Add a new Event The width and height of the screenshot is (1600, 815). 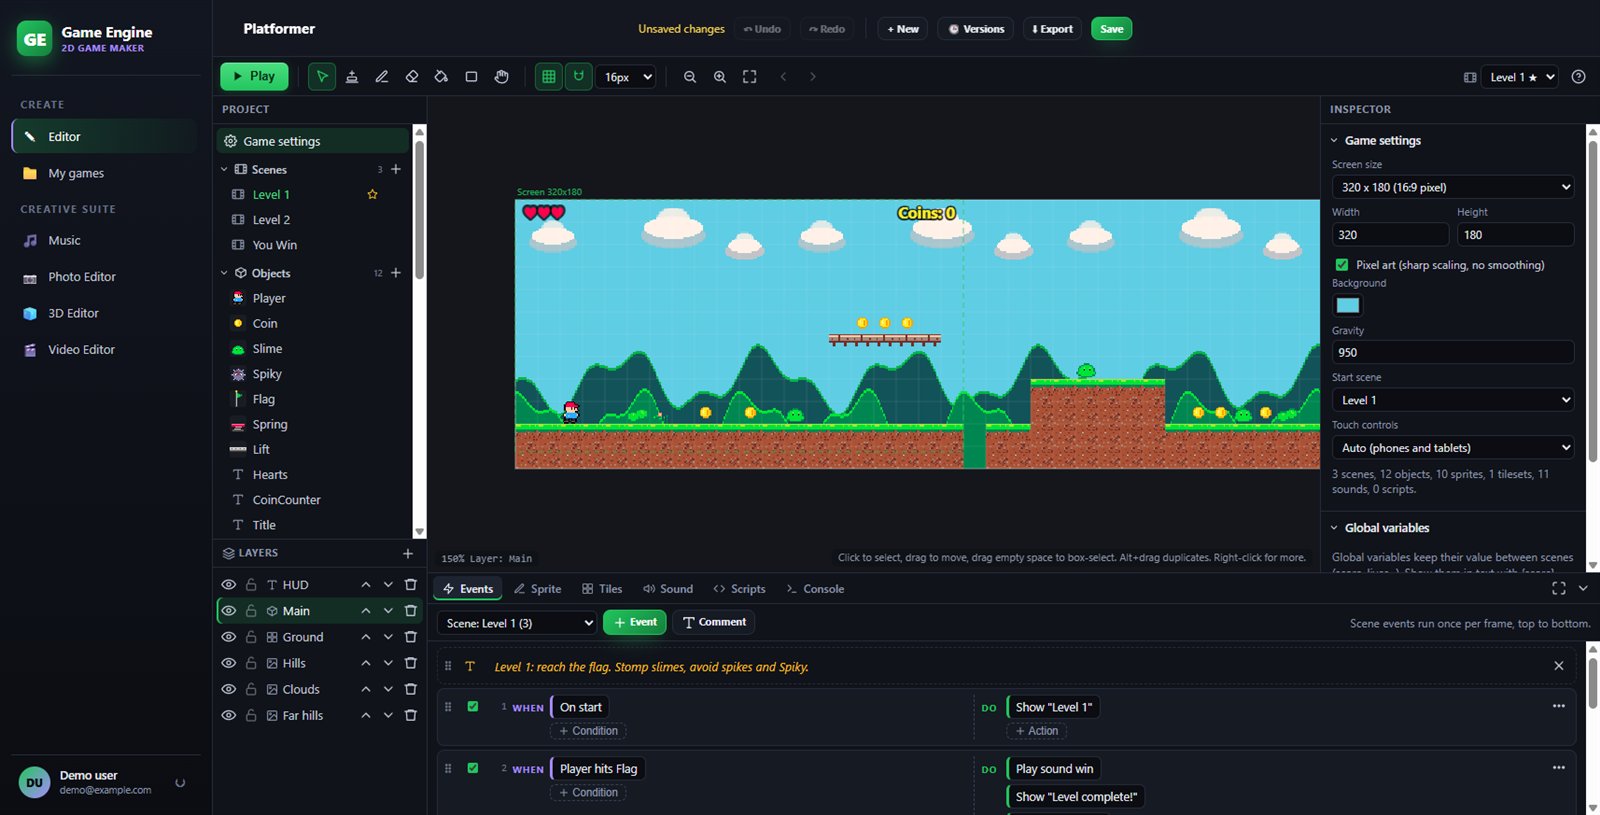point(635,622)
